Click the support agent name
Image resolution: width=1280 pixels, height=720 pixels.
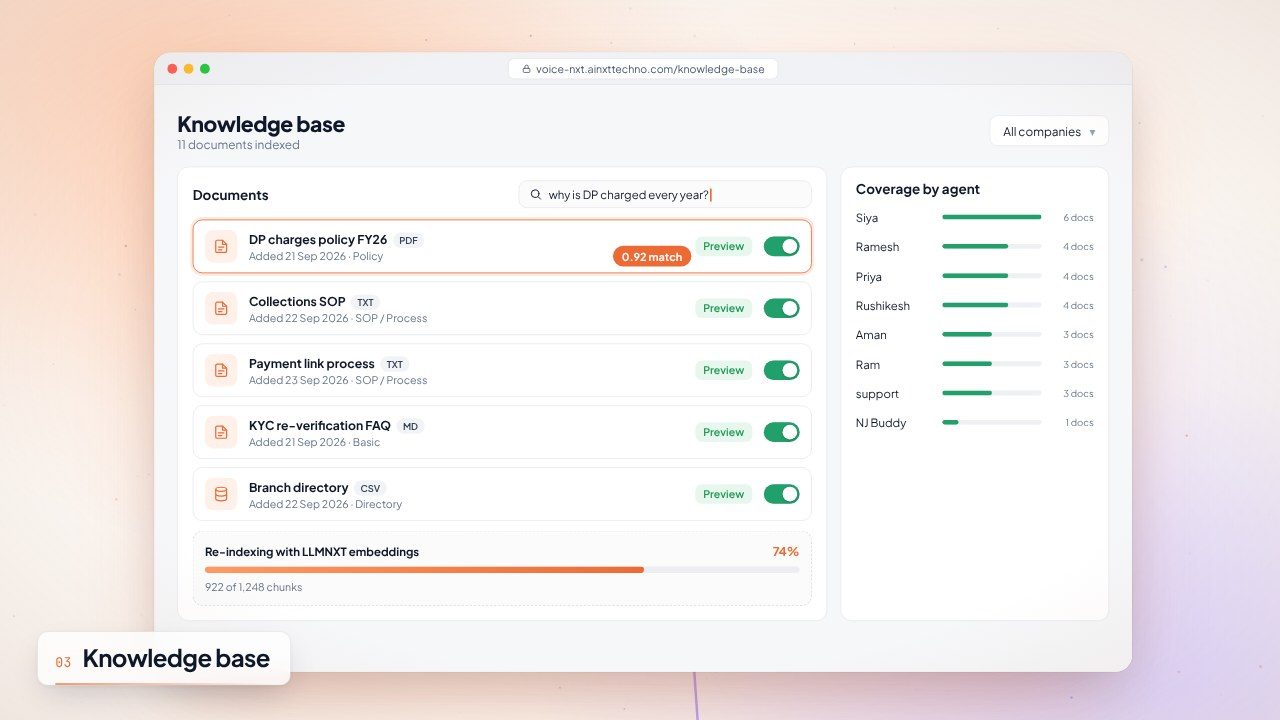click(877, 394)
